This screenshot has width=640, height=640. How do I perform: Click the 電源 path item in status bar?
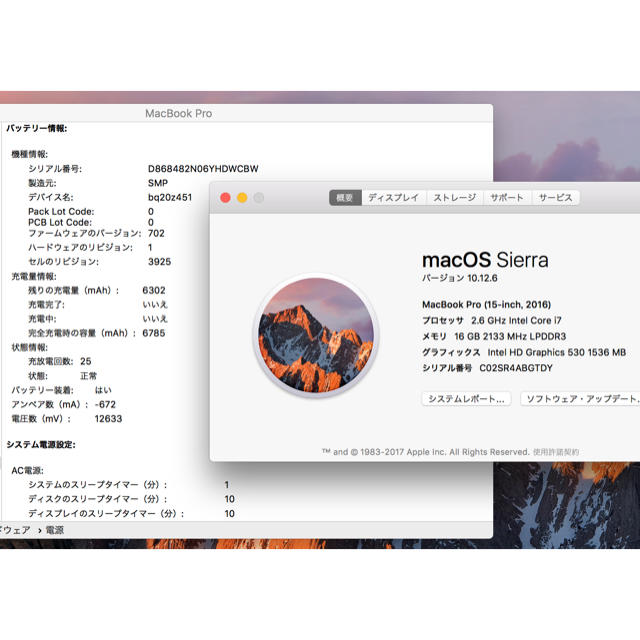tap(55, 530)
